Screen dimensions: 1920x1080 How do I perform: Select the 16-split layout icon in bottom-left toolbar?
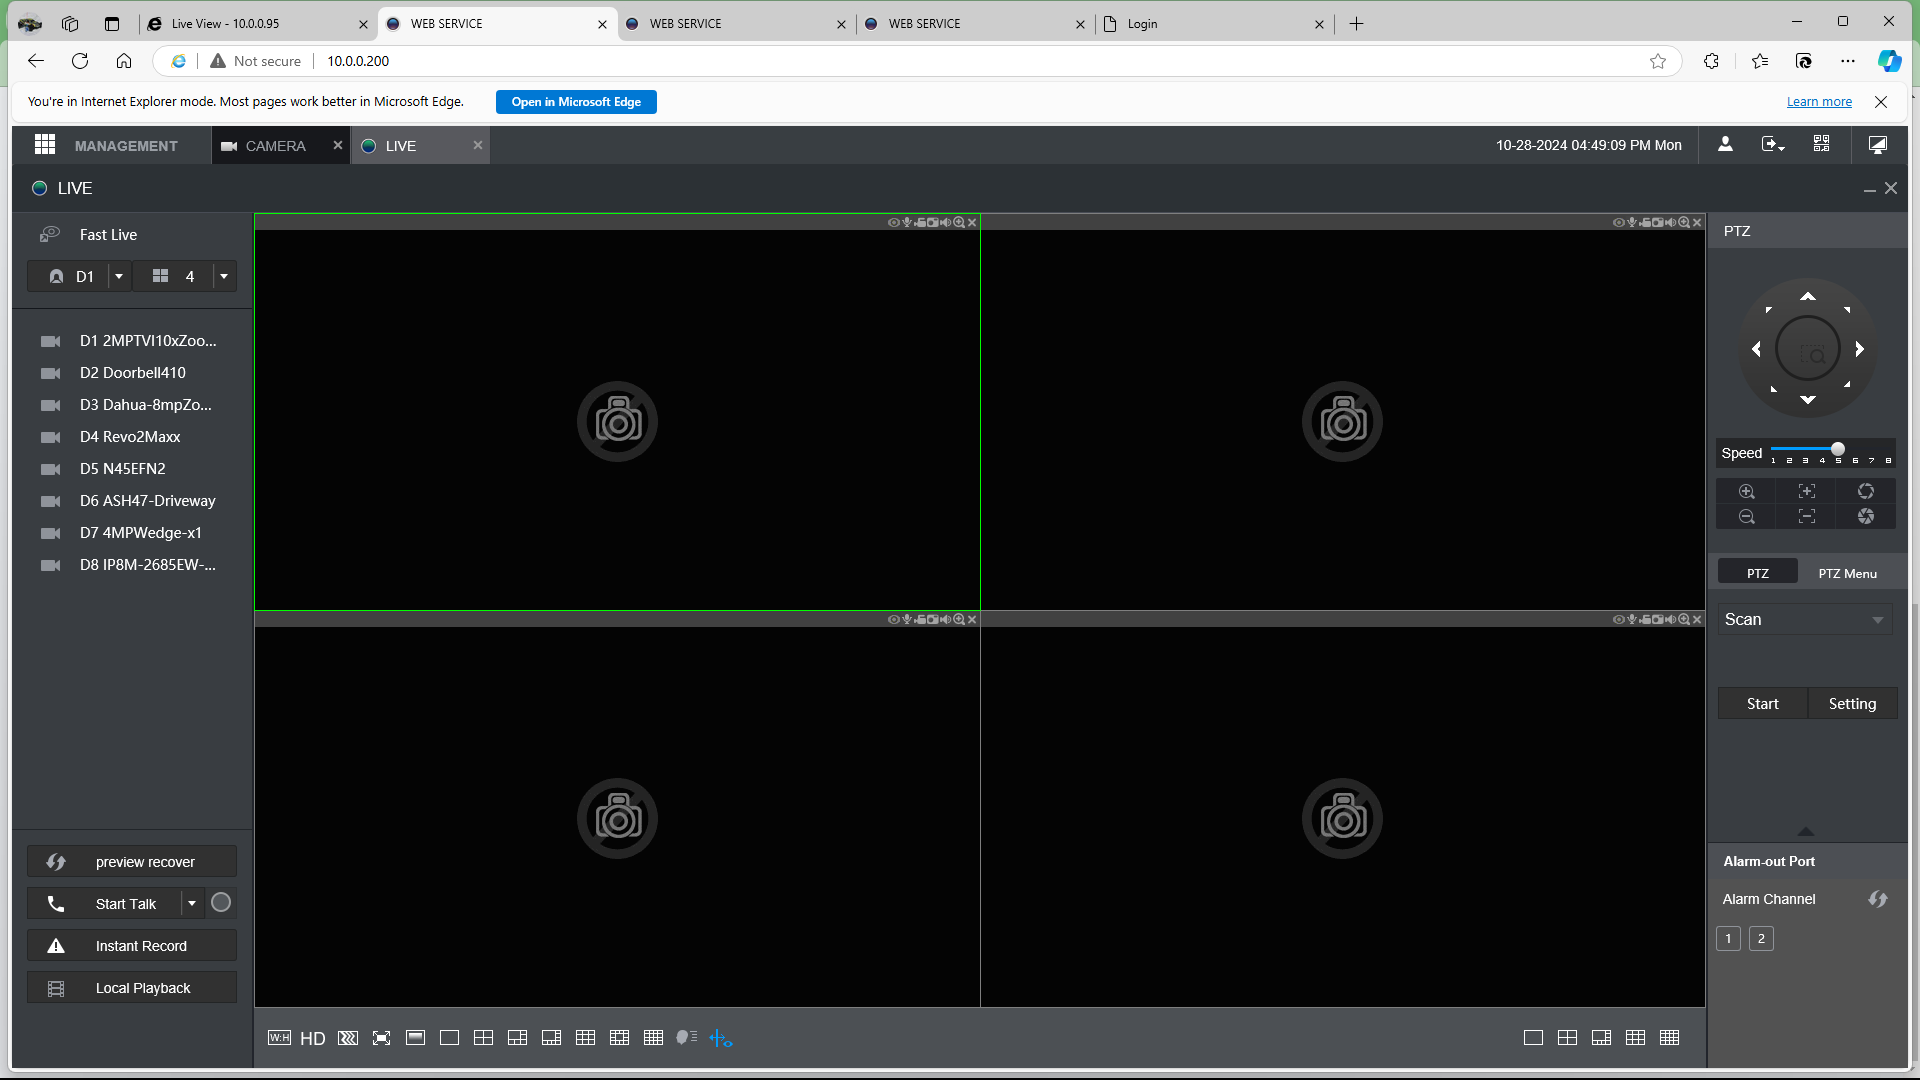653,1038
